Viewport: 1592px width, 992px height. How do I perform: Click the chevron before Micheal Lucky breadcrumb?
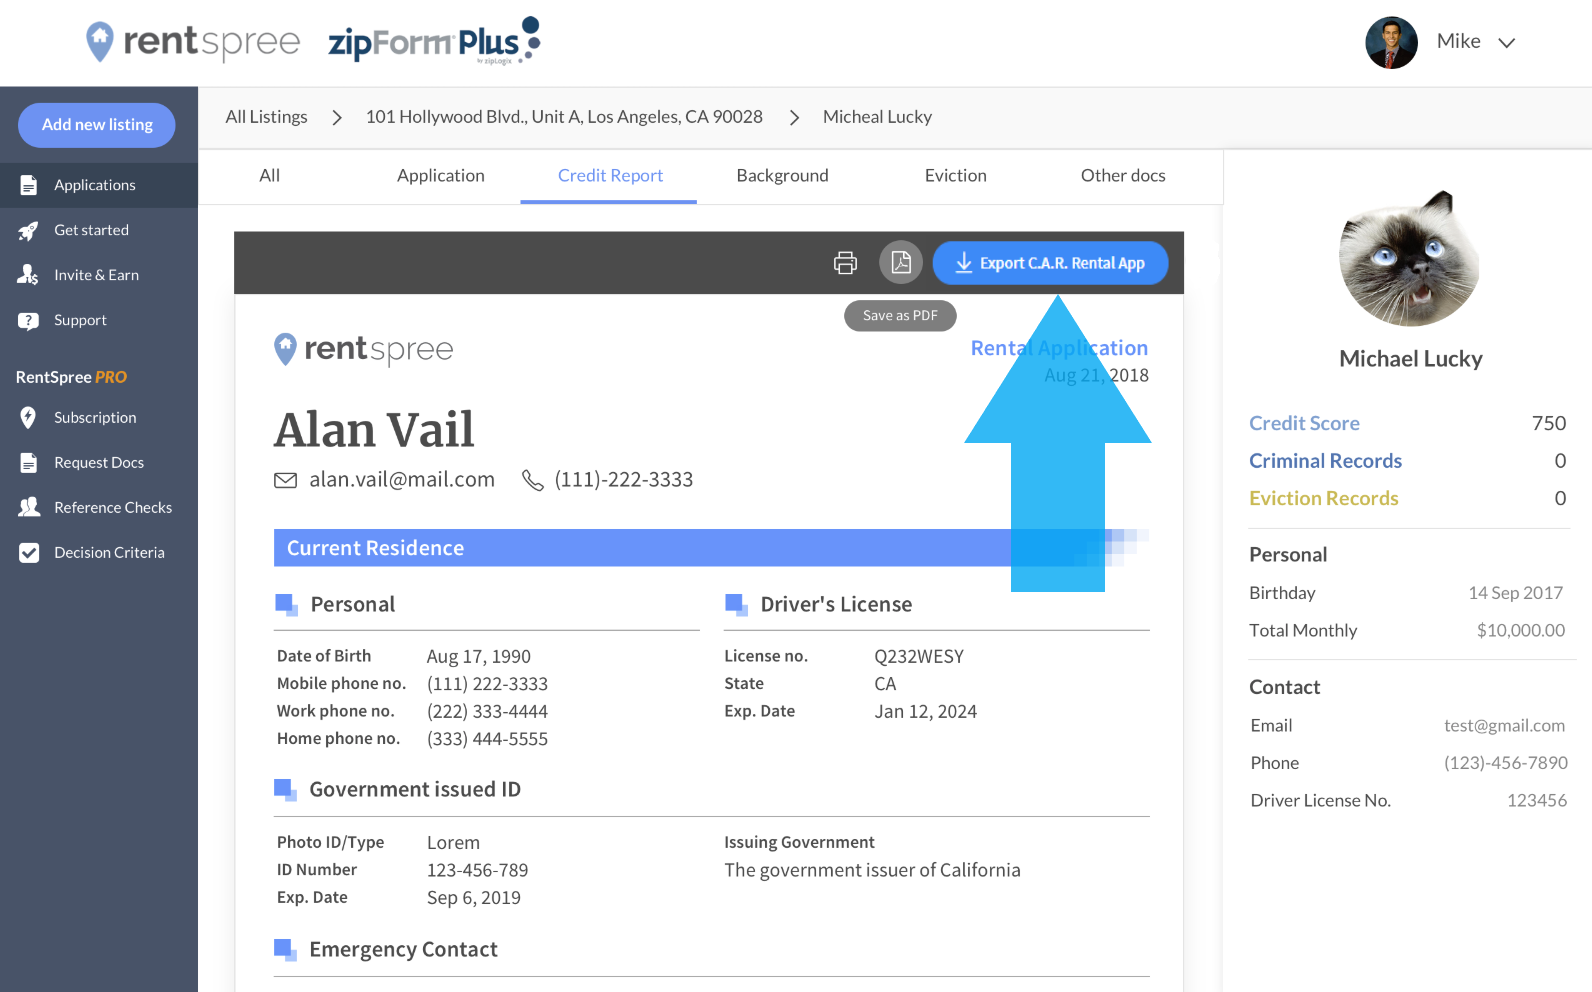[x=794, y=118]
